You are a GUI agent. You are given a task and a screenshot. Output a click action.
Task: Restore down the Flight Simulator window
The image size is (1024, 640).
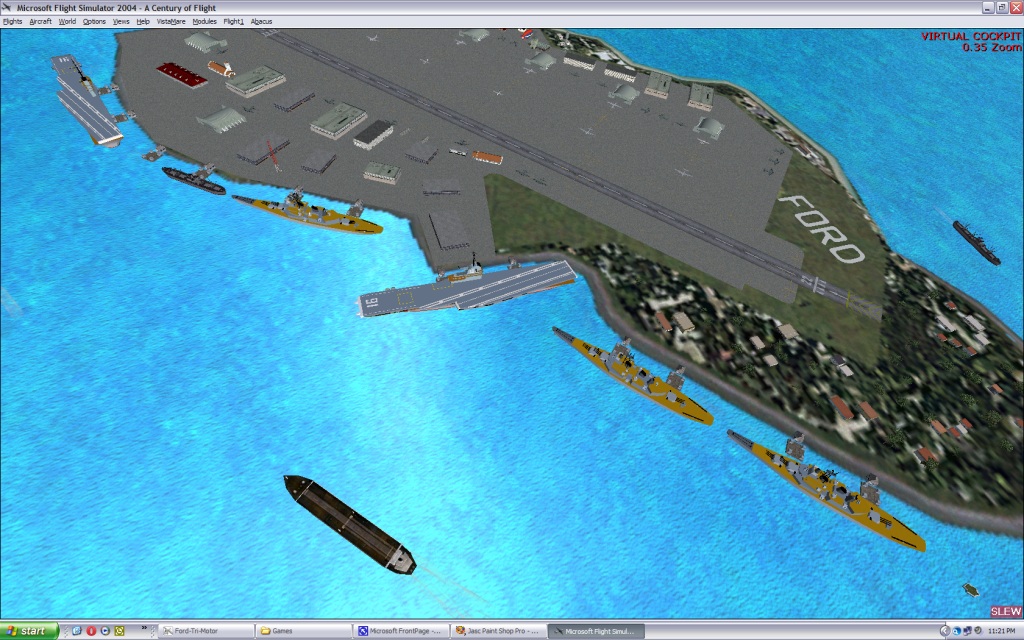(1002, 8)
